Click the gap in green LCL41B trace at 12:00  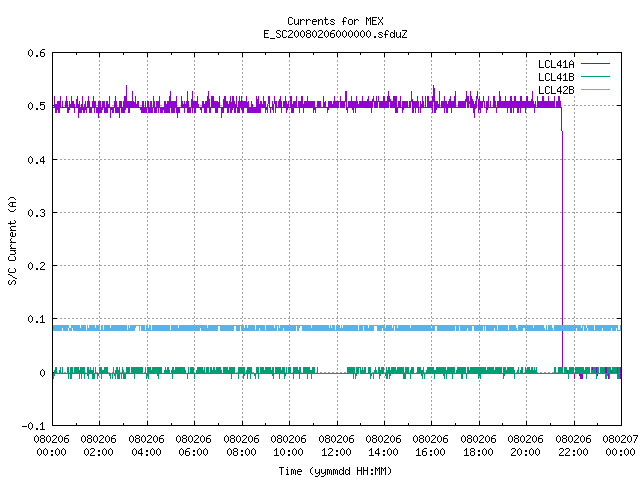tap(333, 372)
